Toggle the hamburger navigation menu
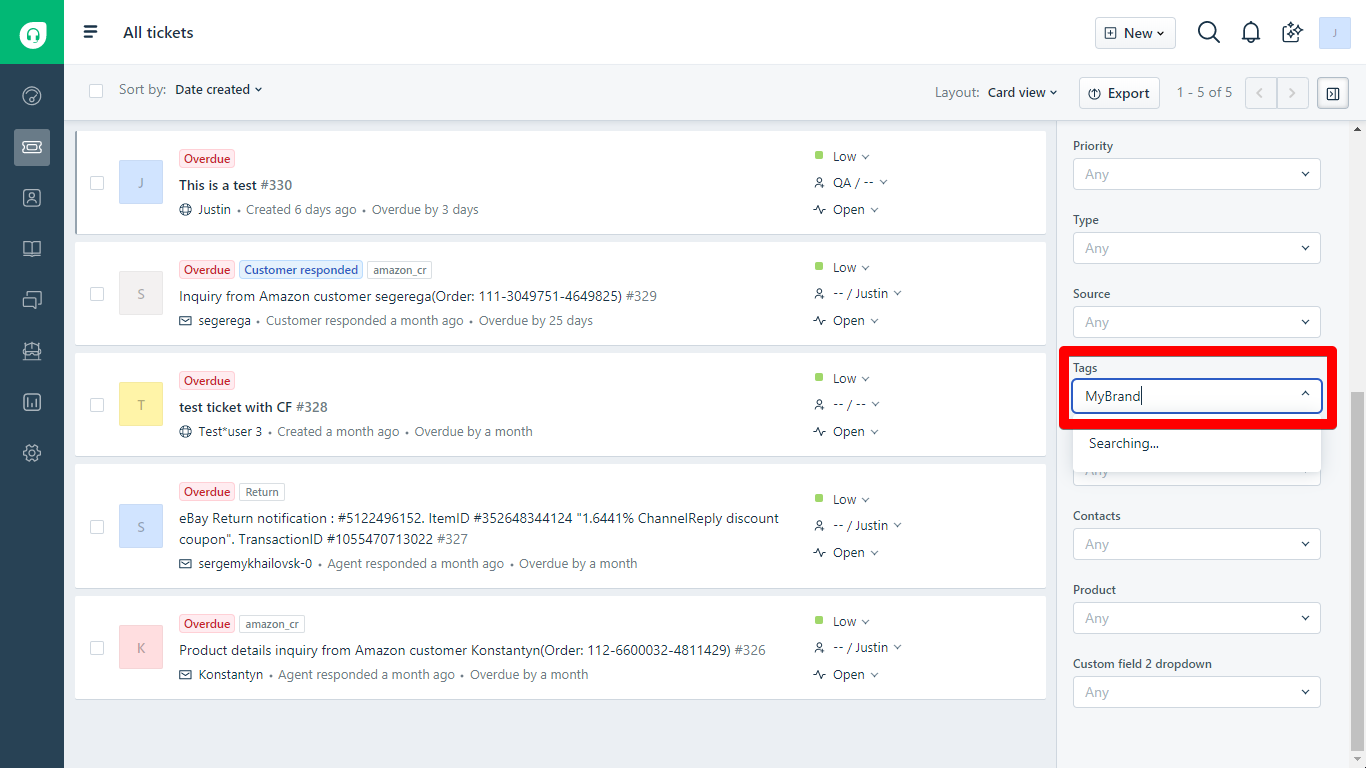The image size is (1366, 768). 91,32
